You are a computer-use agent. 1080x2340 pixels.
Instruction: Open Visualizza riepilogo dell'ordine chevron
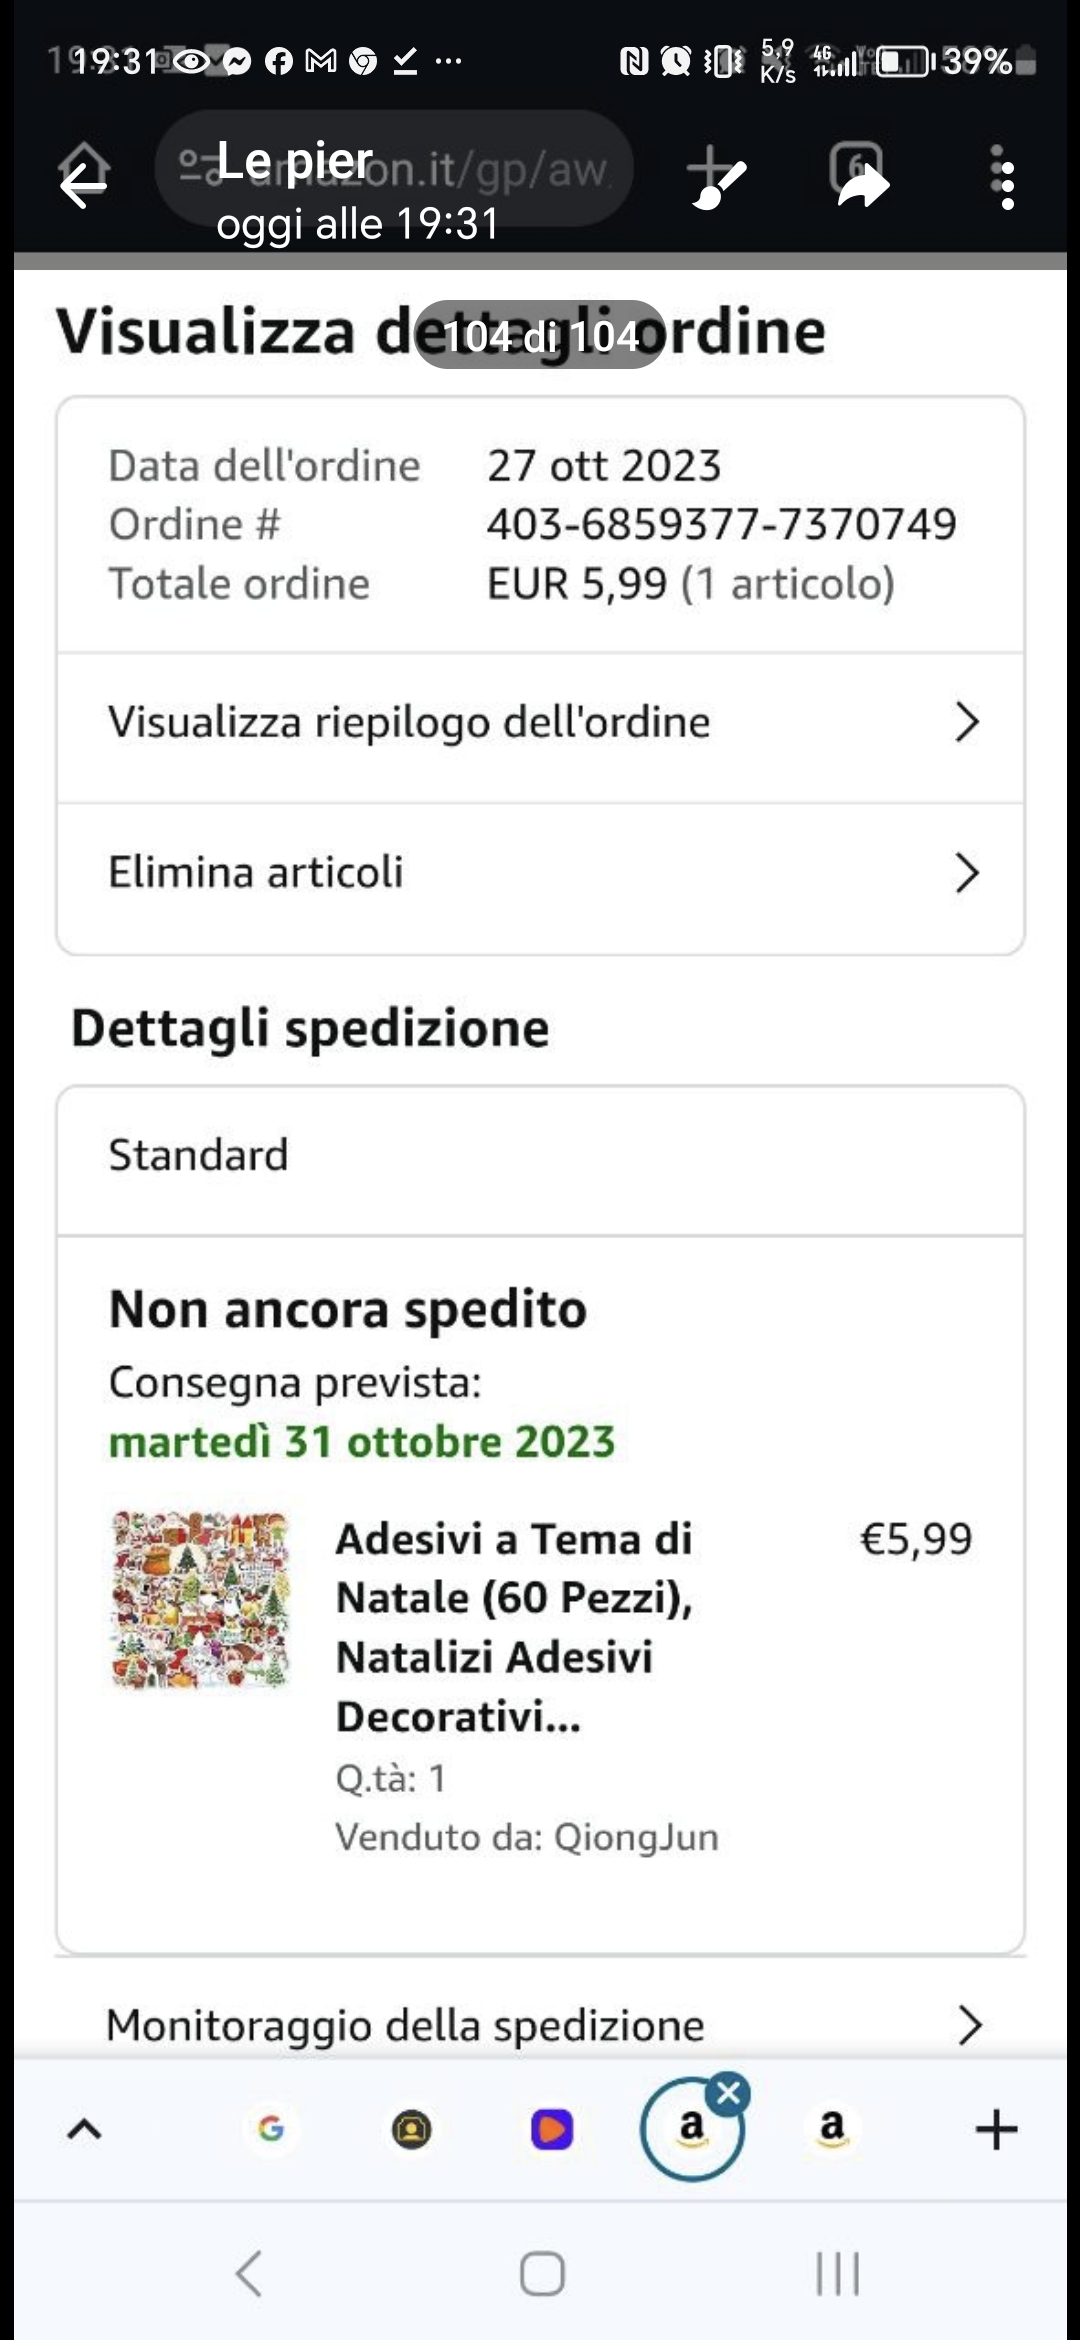(966, 722)
